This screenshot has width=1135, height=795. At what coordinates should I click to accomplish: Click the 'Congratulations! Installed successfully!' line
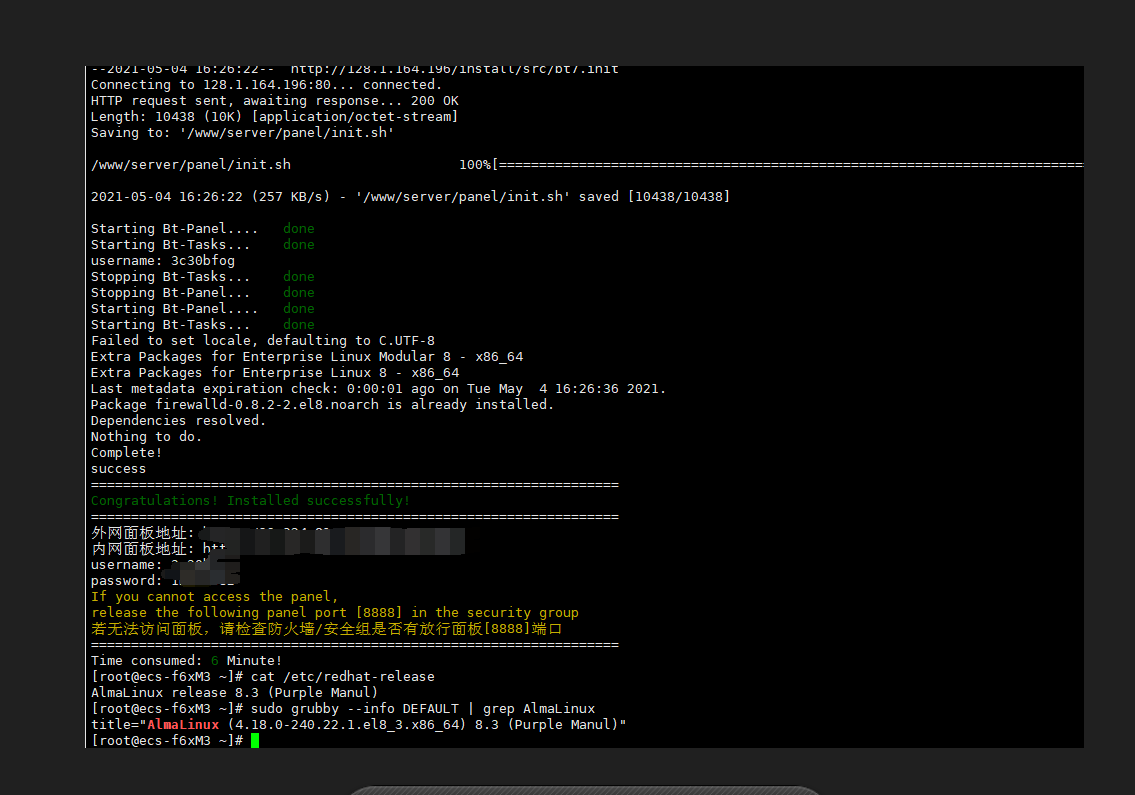[x=250, y=500]
